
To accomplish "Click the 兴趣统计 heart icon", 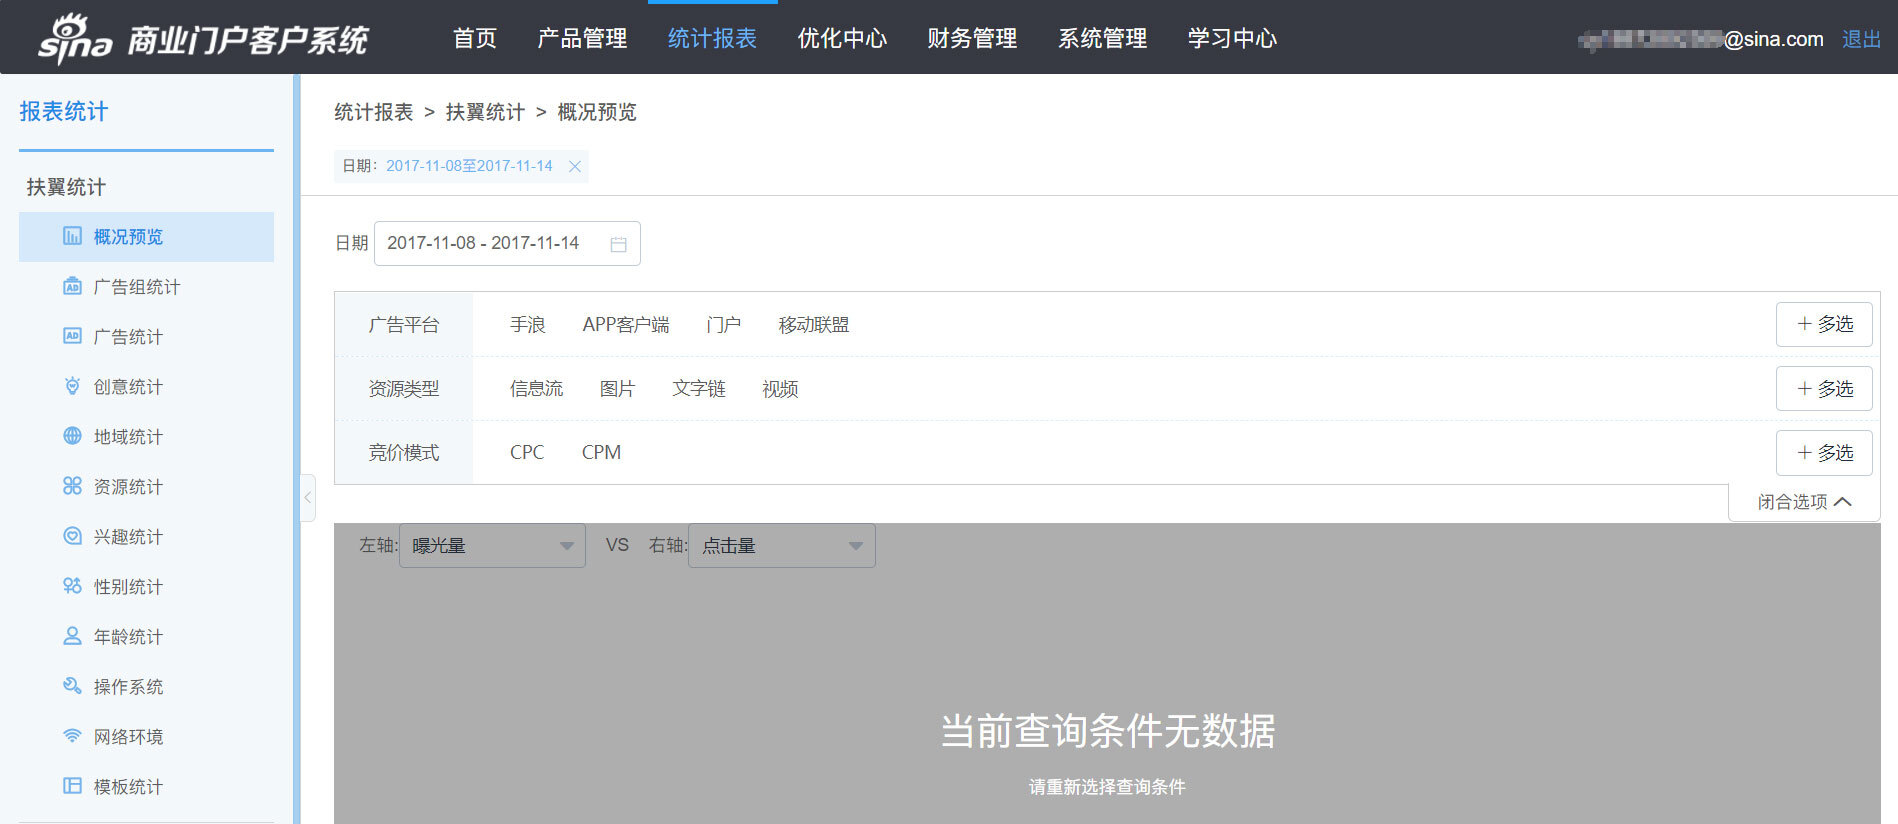I will 72,536.
